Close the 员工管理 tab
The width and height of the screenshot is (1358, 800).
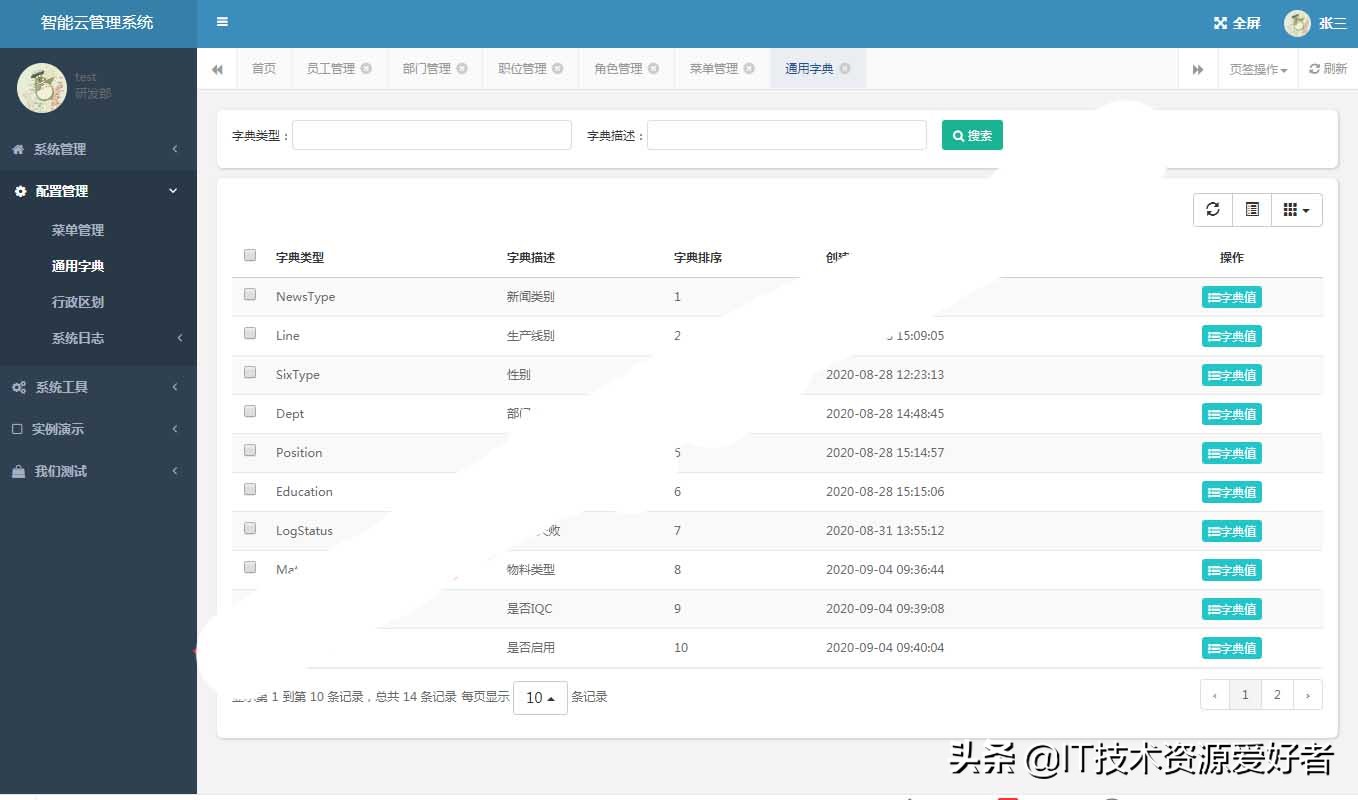366,68
